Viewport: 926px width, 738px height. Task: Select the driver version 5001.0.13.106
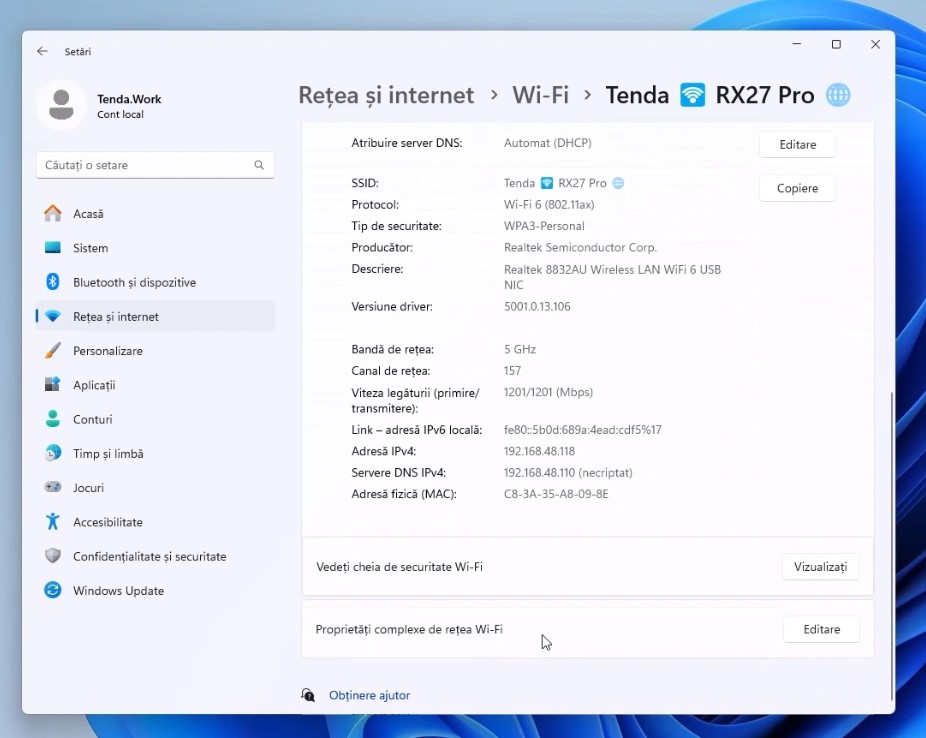pyautogui.click(x=537, y=306)
